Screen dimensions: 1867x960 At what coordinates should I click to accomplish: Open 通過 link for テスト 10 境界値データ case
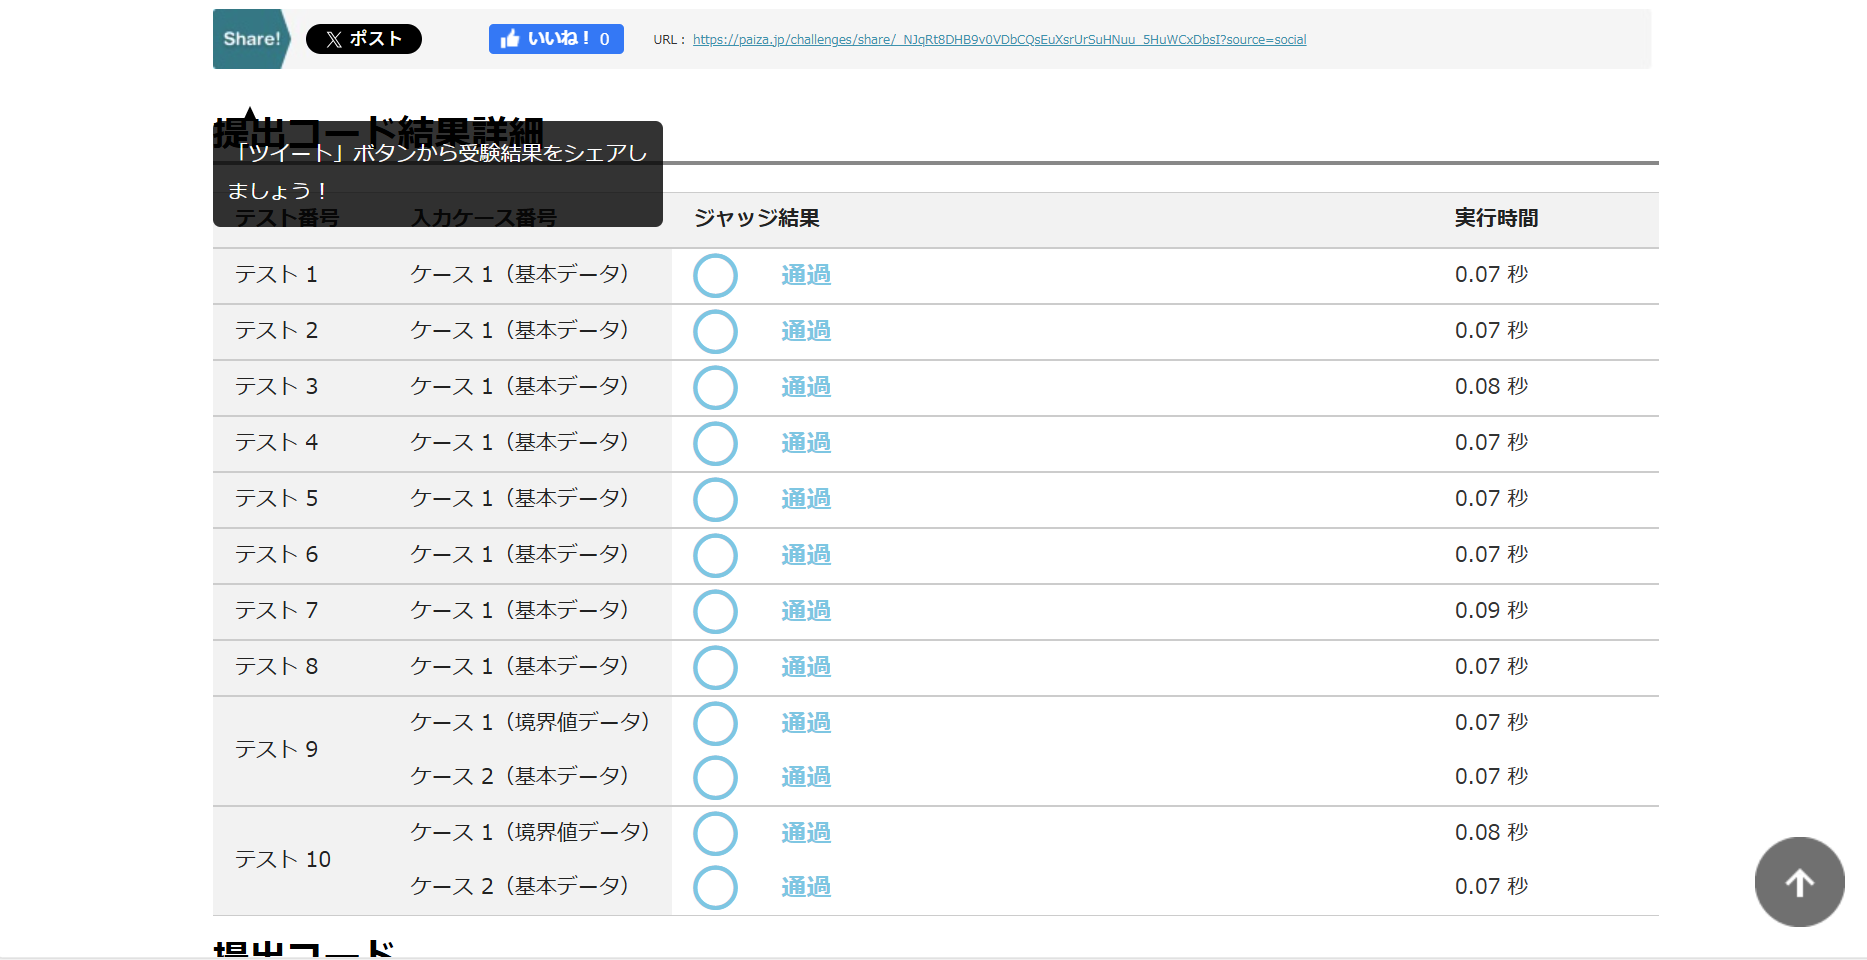[806, 833]
